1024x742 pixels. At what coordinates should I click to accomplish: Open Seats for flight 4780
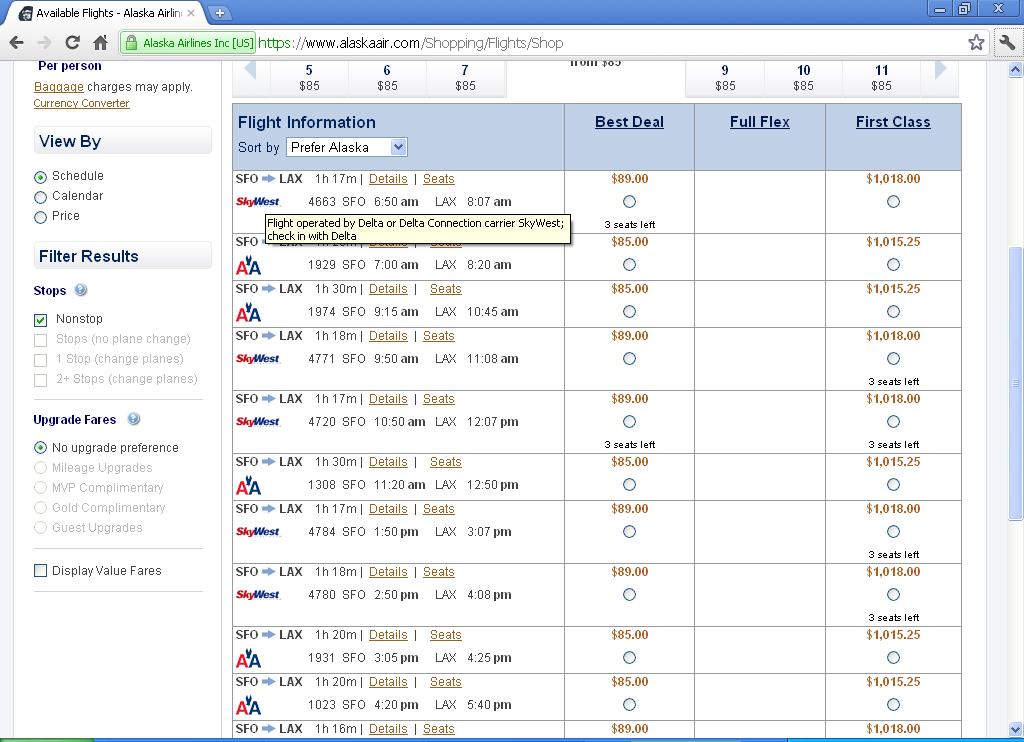(x=439, y=572)
